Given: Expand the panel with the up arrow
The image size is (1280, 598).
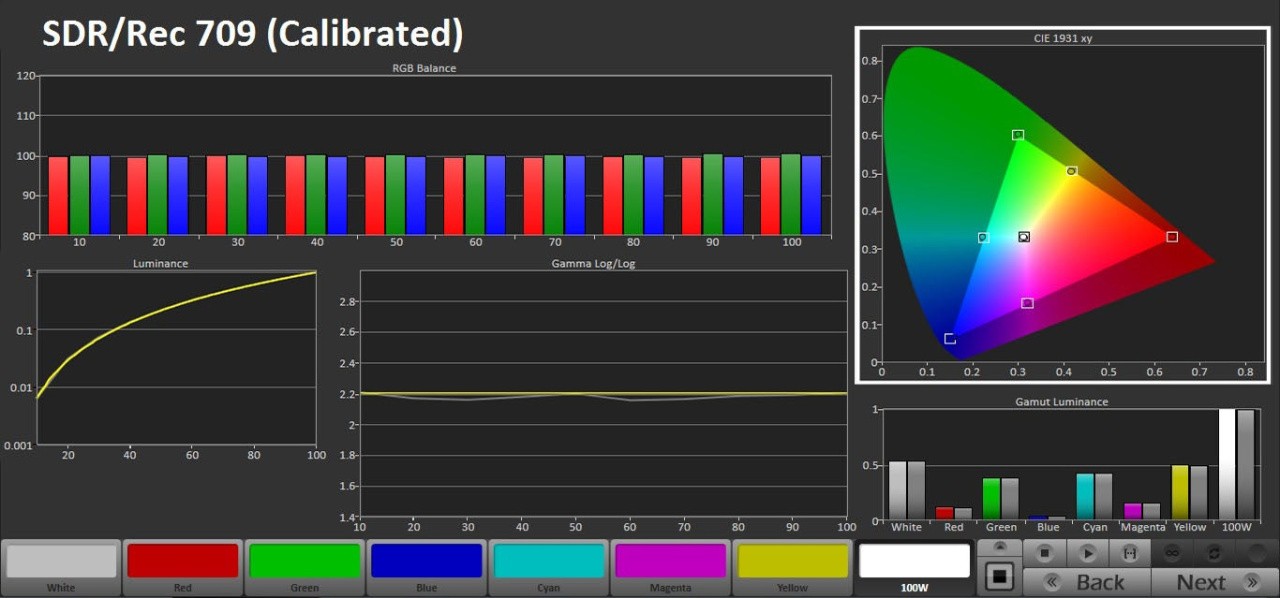Looking at the screenshot, I should (1001, 547).
